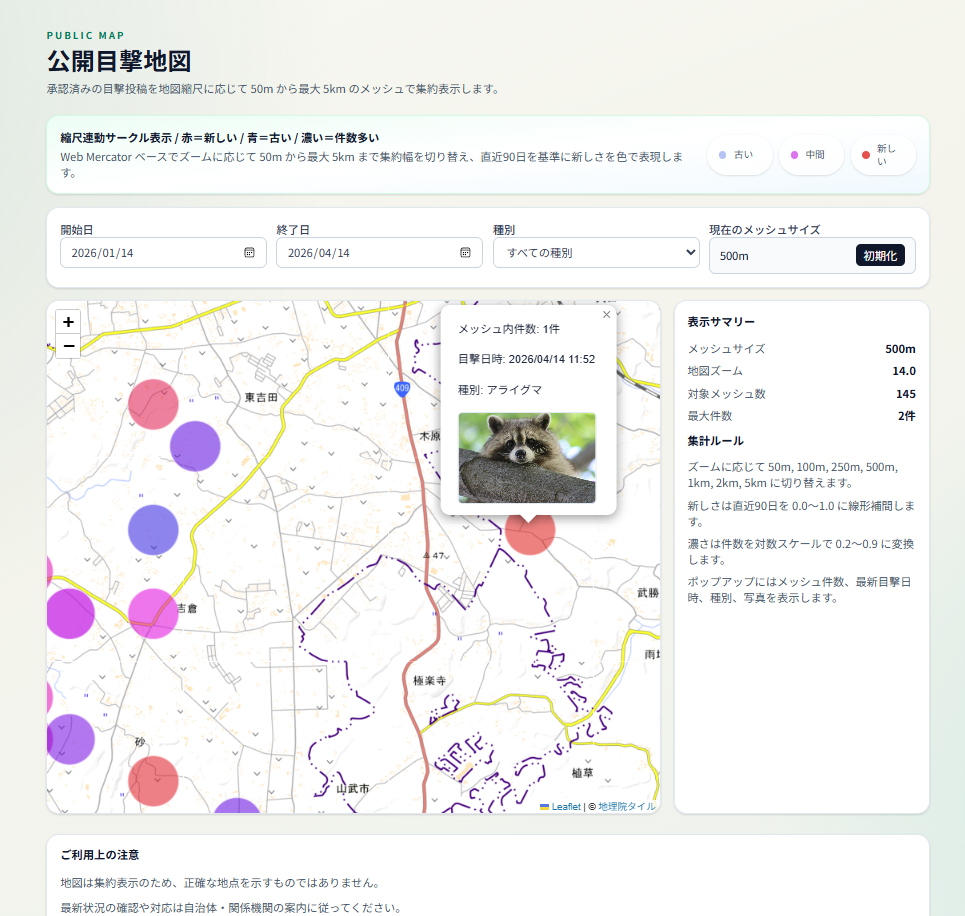965x916 pixels.
Task: Click the red circle beneath the popup
Action: pyautogui.click(x=529, y=530)
